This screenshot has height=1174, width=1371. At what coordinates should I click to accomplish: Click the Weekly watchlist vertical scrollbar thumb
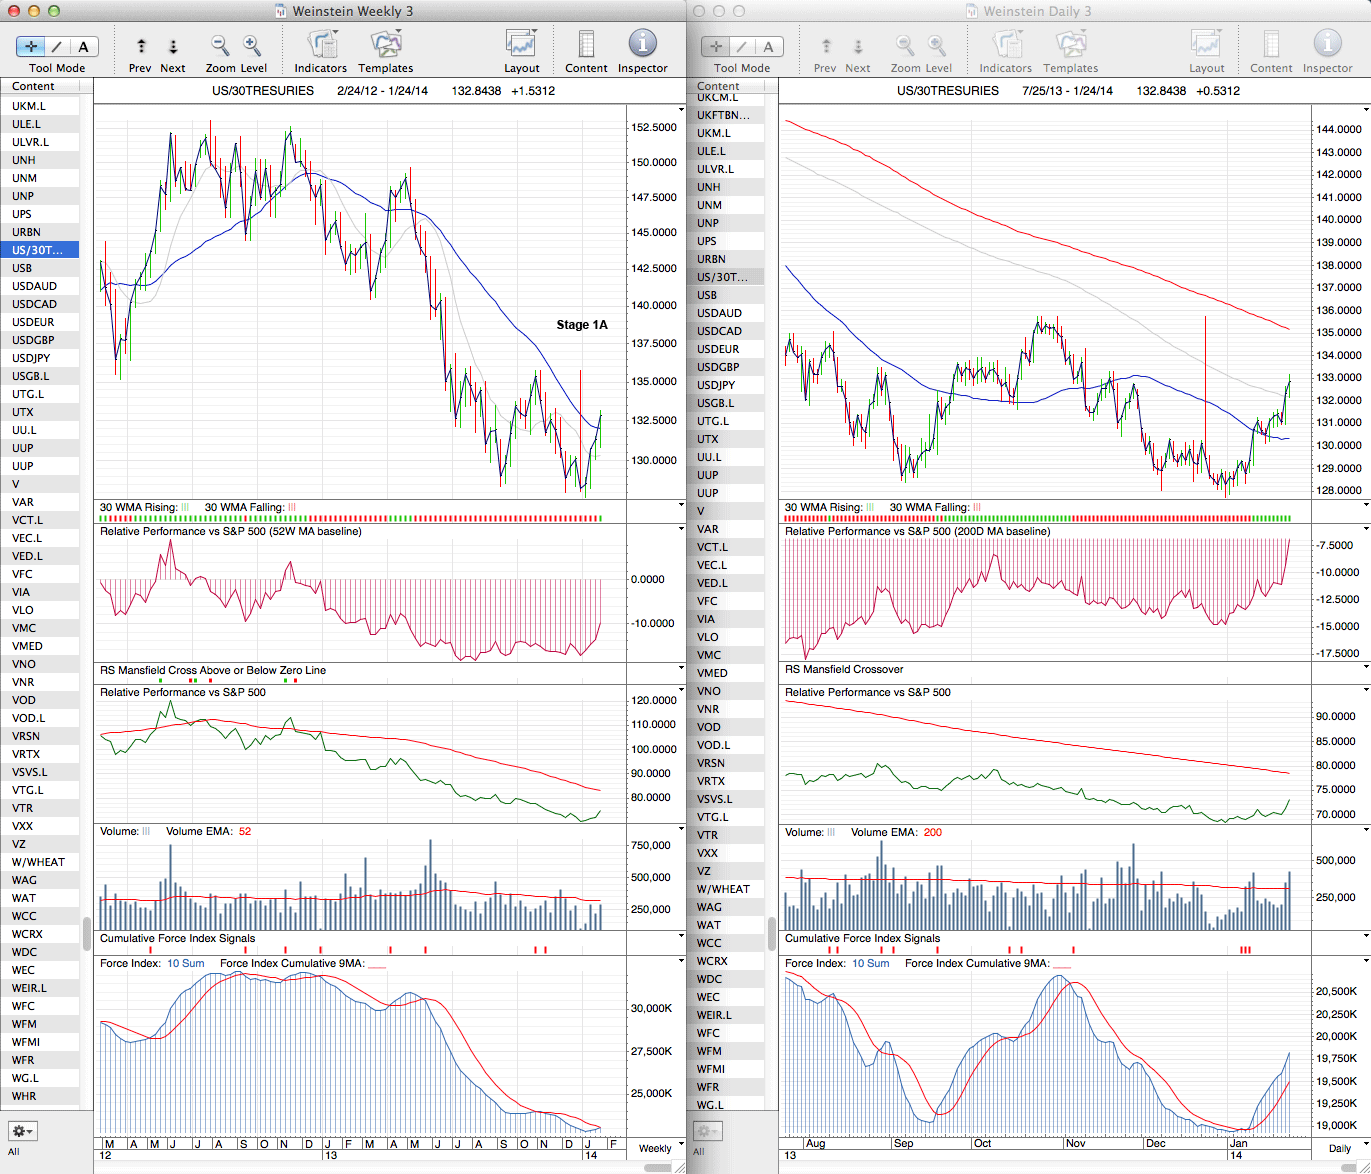click(86, 933)
